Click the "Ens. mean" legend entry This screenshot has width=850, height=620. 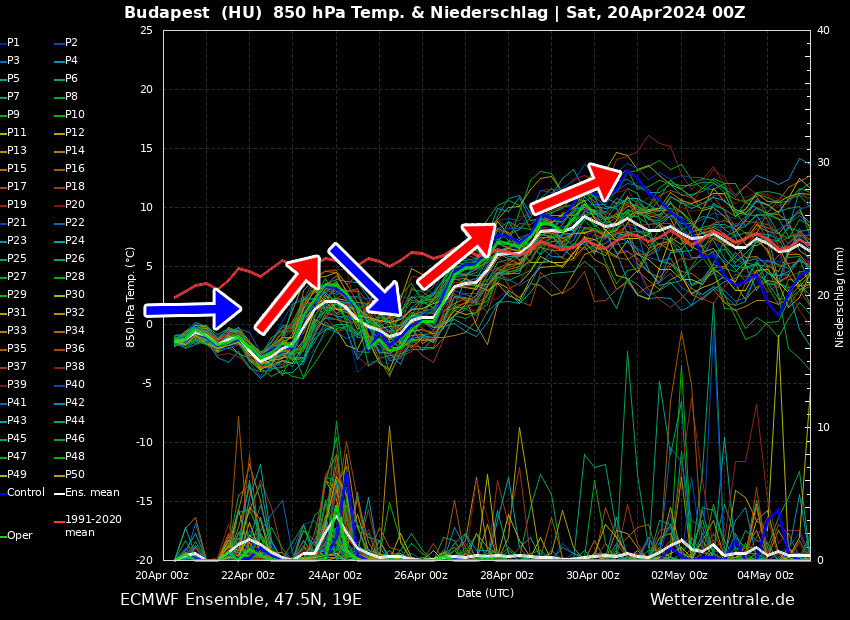click(87, 492)
